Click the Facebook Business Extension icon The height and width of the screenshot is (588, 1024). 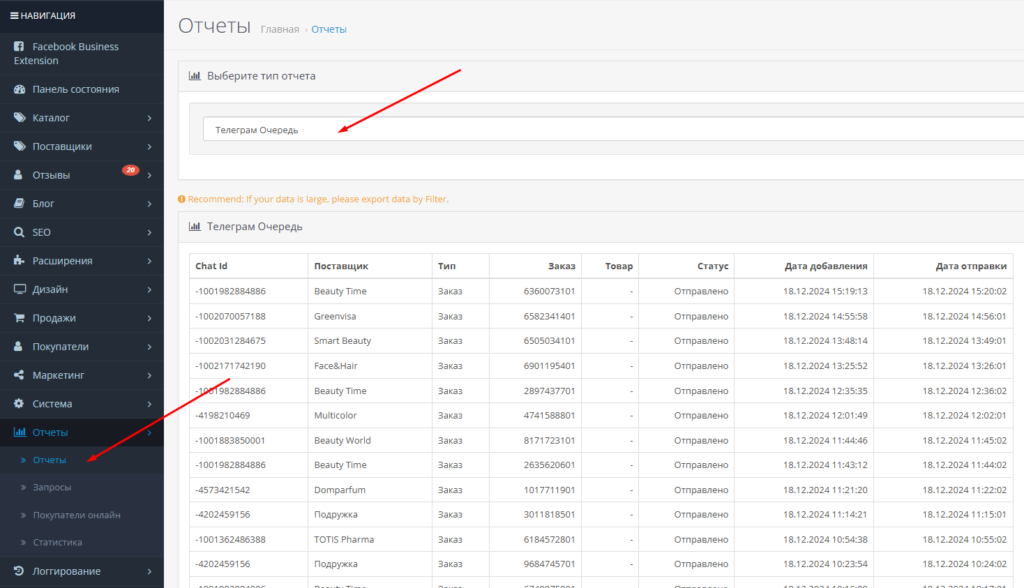pyautogui.click(x=20, y=47)
